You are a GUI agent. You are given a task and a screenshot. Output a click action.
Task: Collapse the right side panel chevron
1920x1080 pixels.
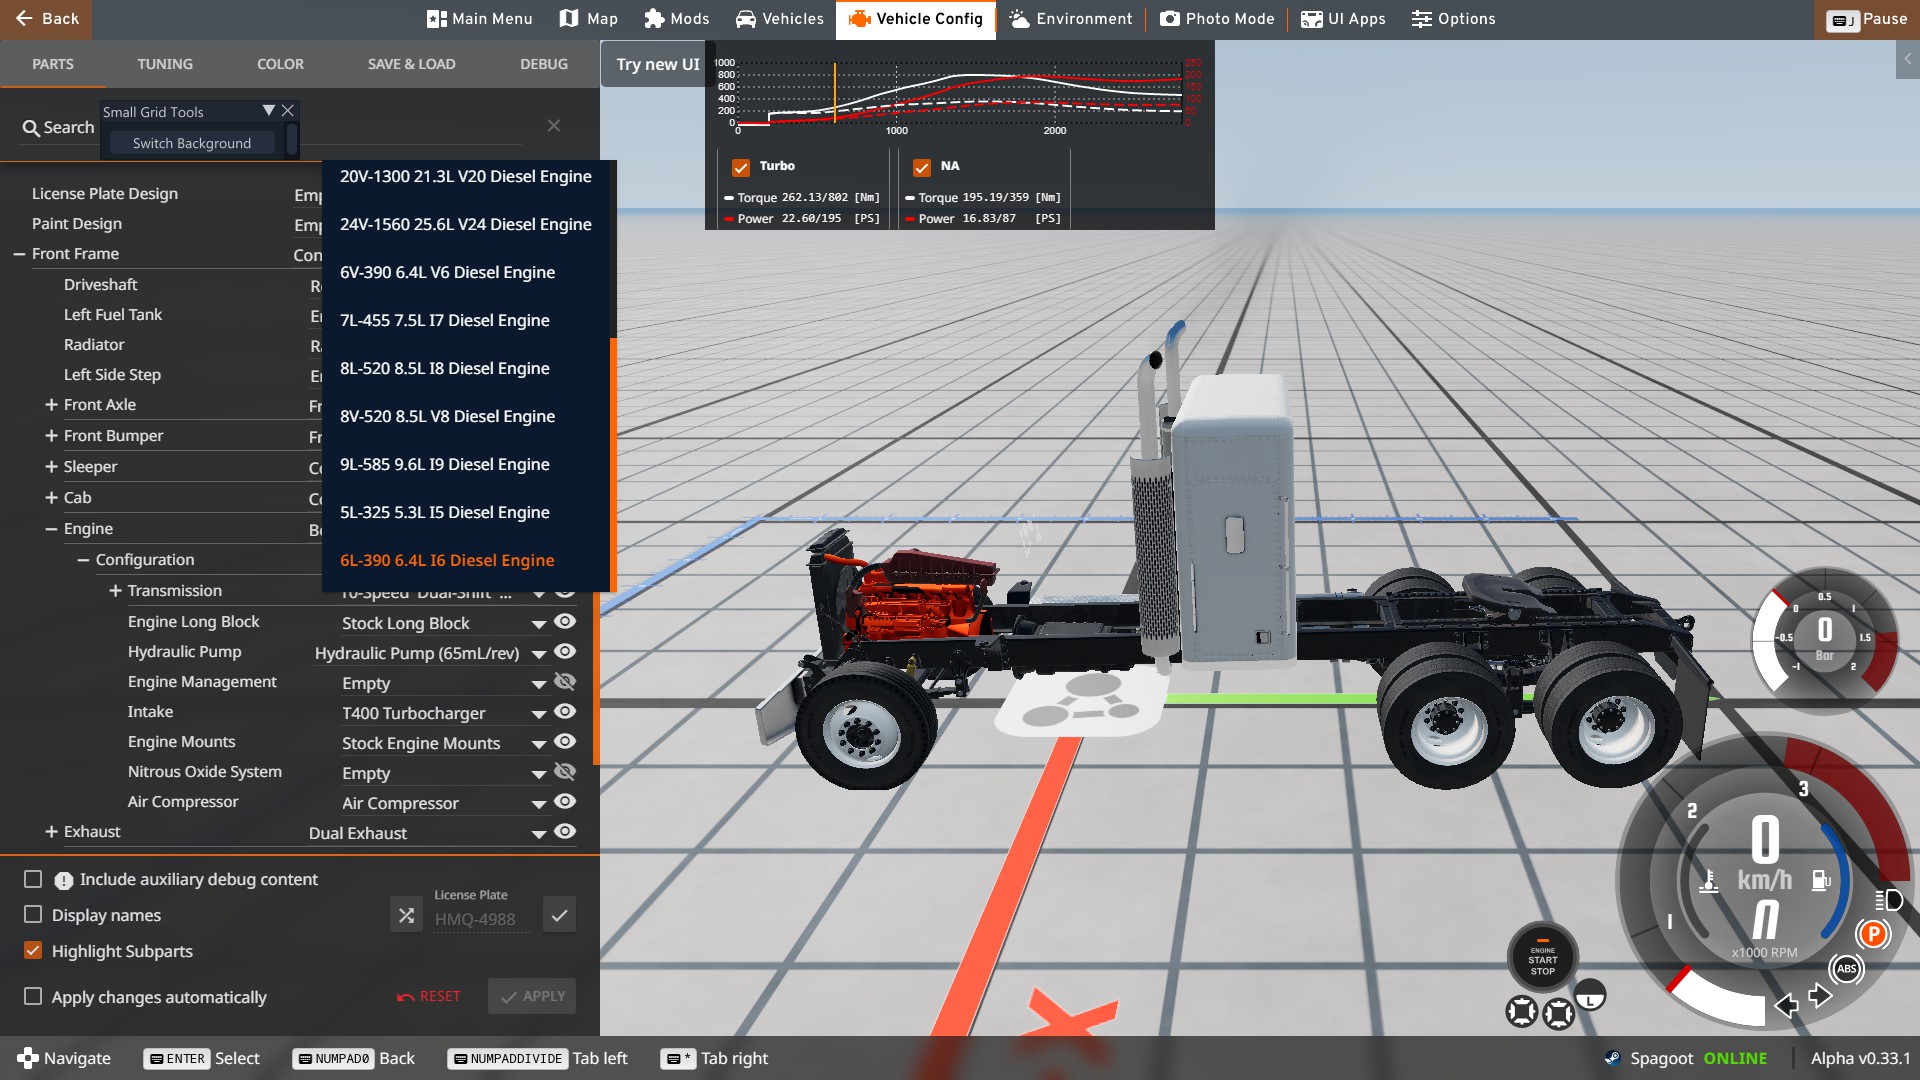[1907, 60]
